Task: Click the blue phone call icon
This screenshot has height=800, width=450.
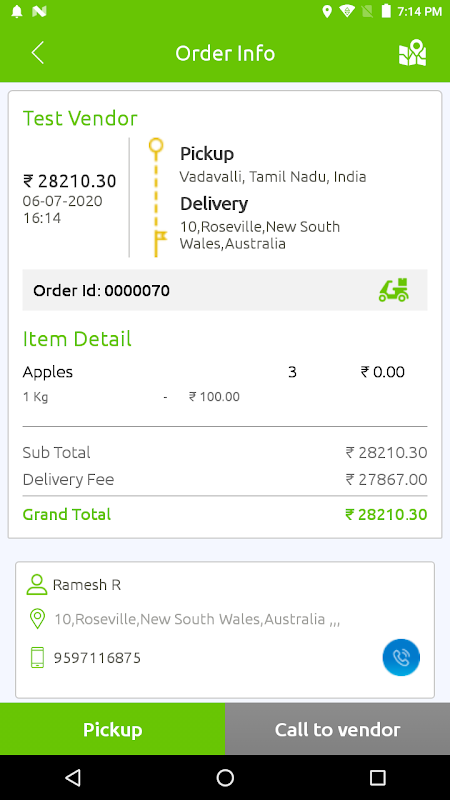Action: (401, 657)
